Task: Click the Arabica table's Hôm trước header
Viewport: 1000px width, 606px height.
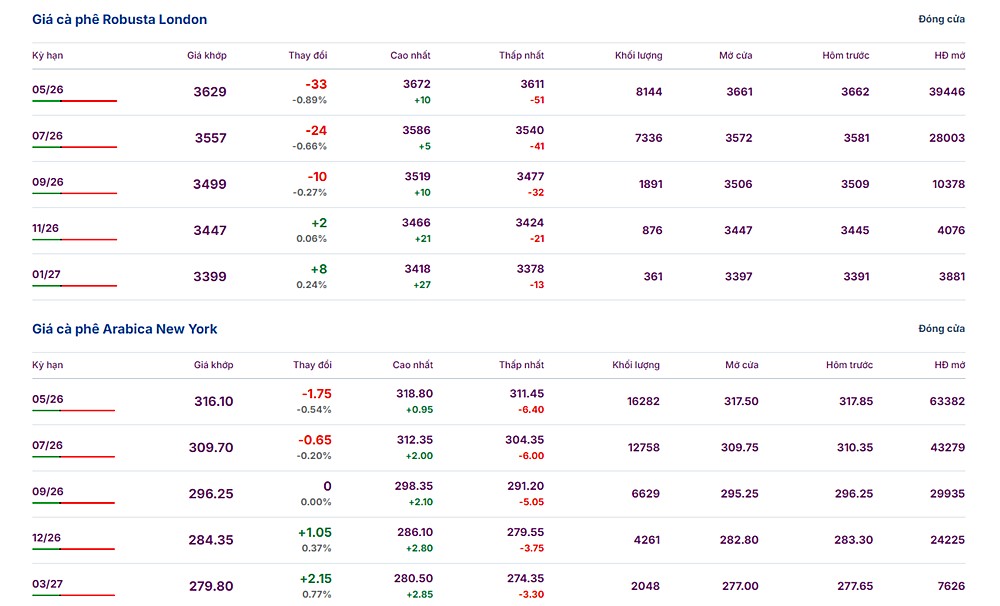Action: pyautogui.click(x=849, y=365)
